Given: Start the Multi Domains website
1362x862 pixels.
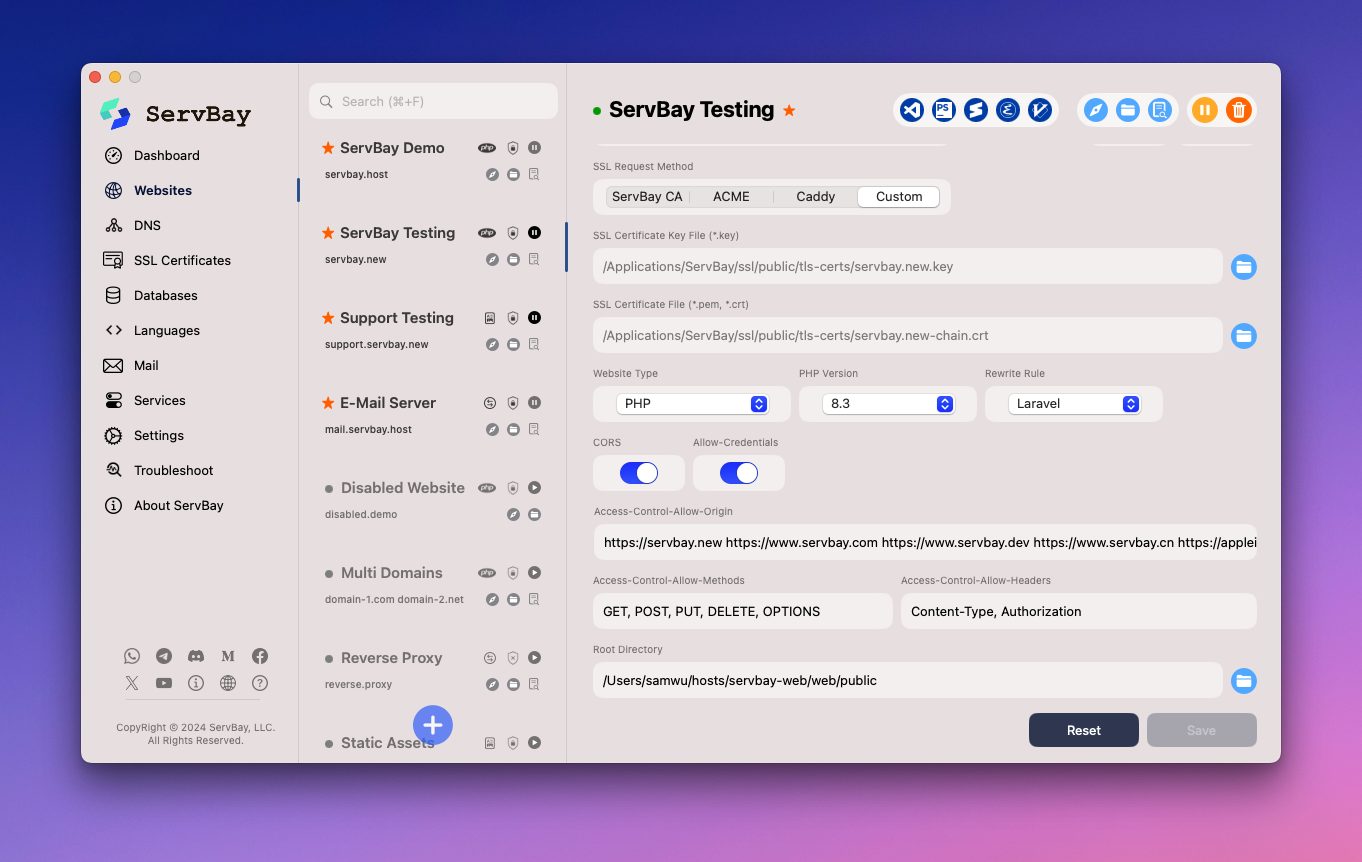Looking at the screenshot, I should (x=534, y=572).
